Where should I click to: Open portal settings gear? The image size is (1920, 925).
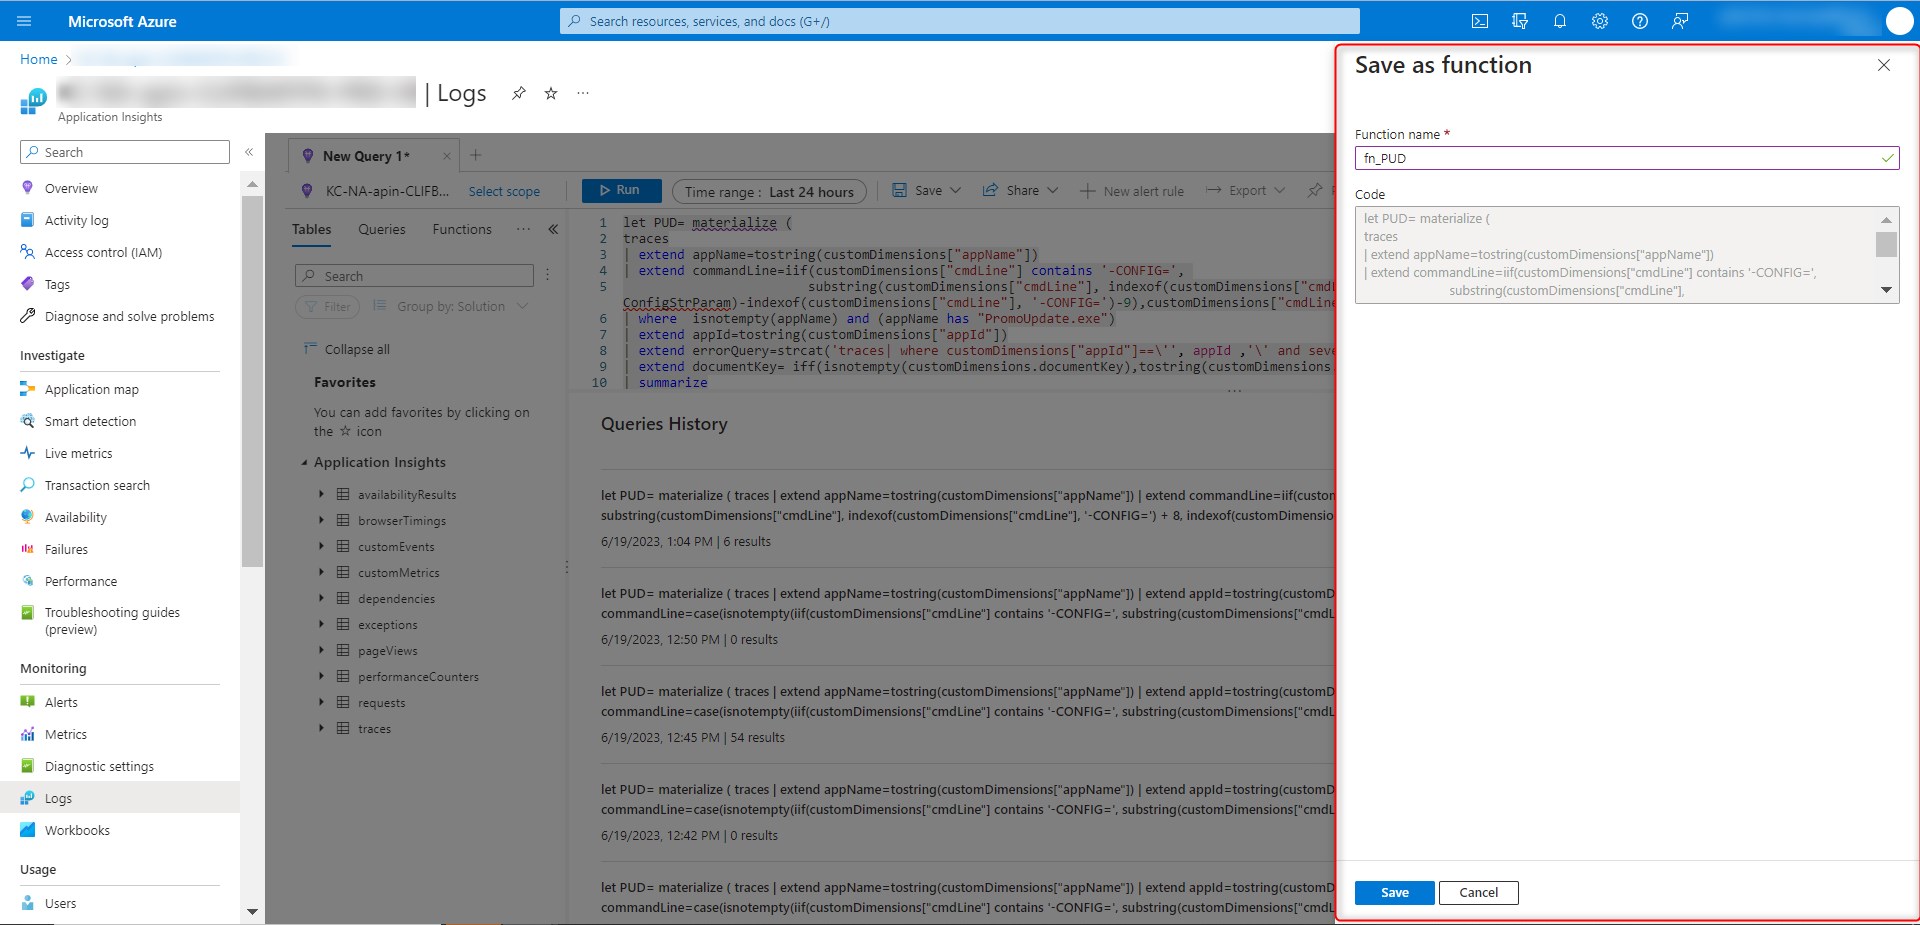pos(1600,21)
